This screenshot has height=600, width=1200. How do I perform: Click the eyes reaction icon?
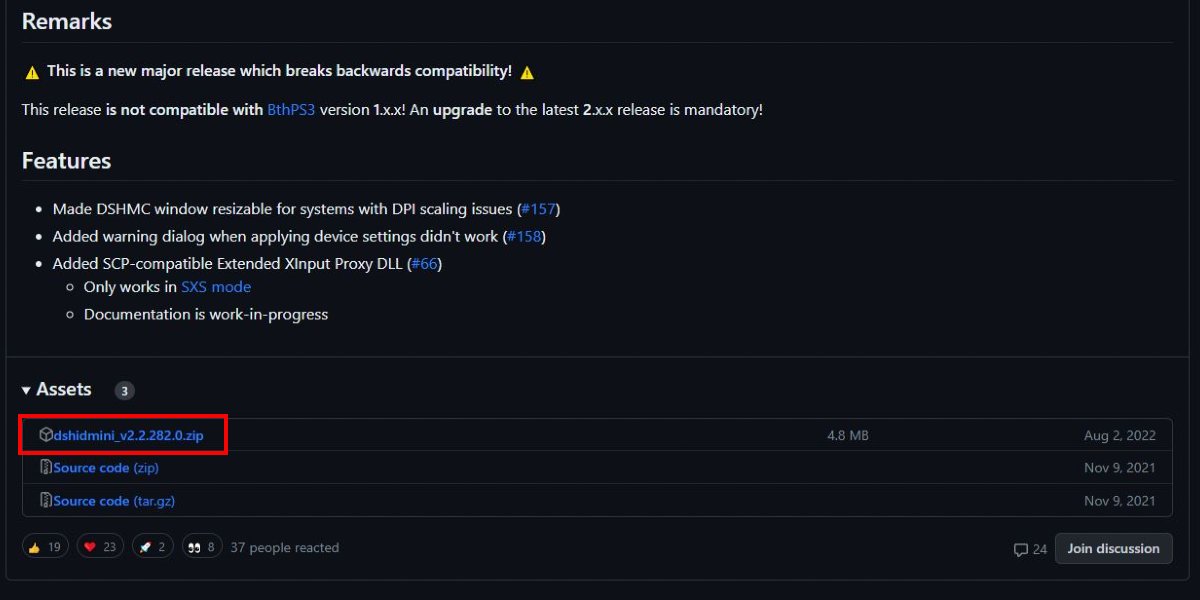198,546
